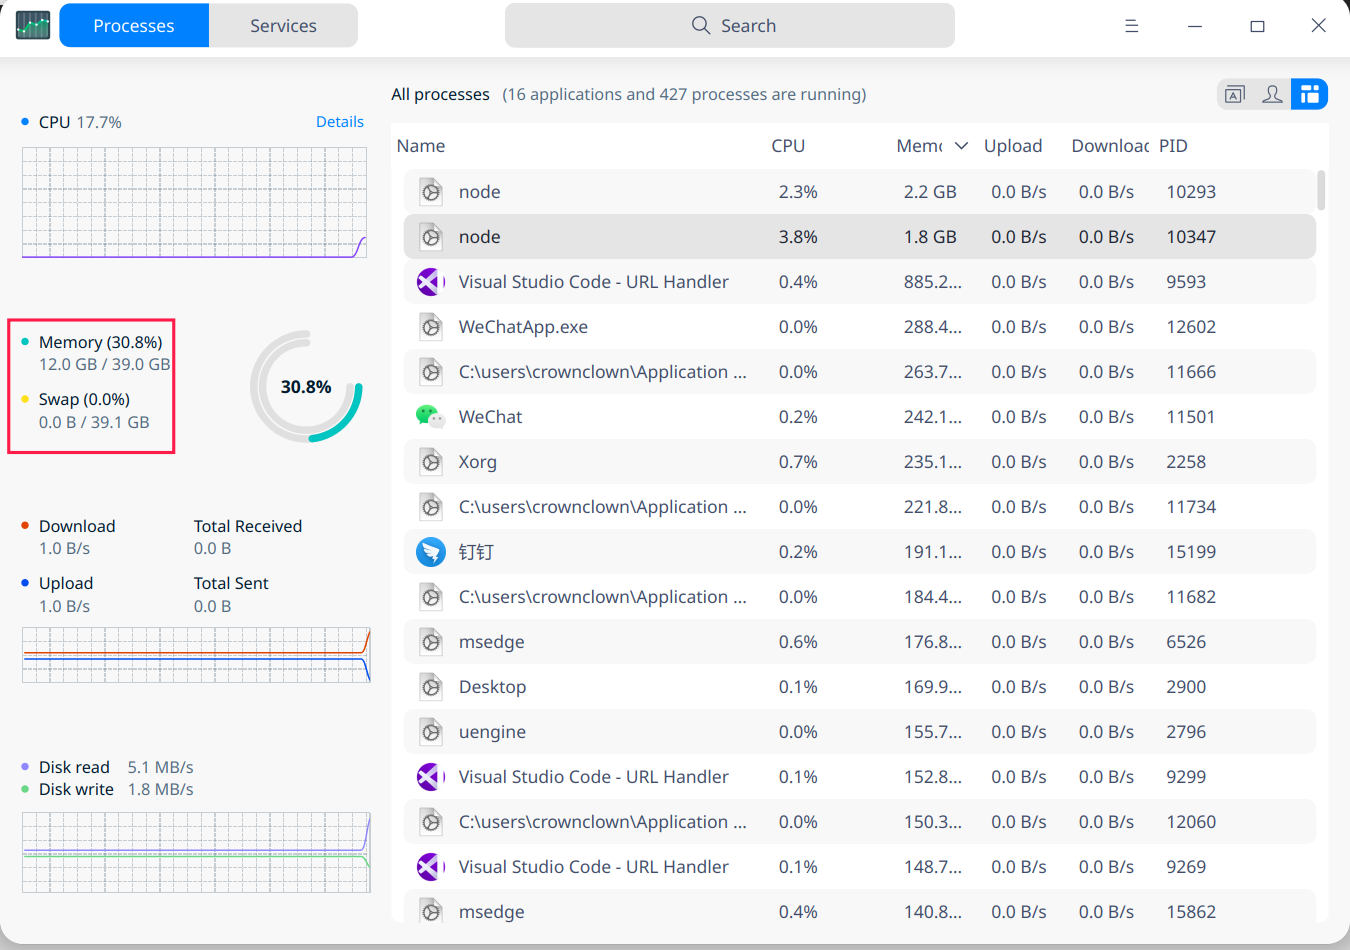Viewport: 1350px width, 950px height.
Task: Click the Memory column sort arrow
Action: coord(961,146)
